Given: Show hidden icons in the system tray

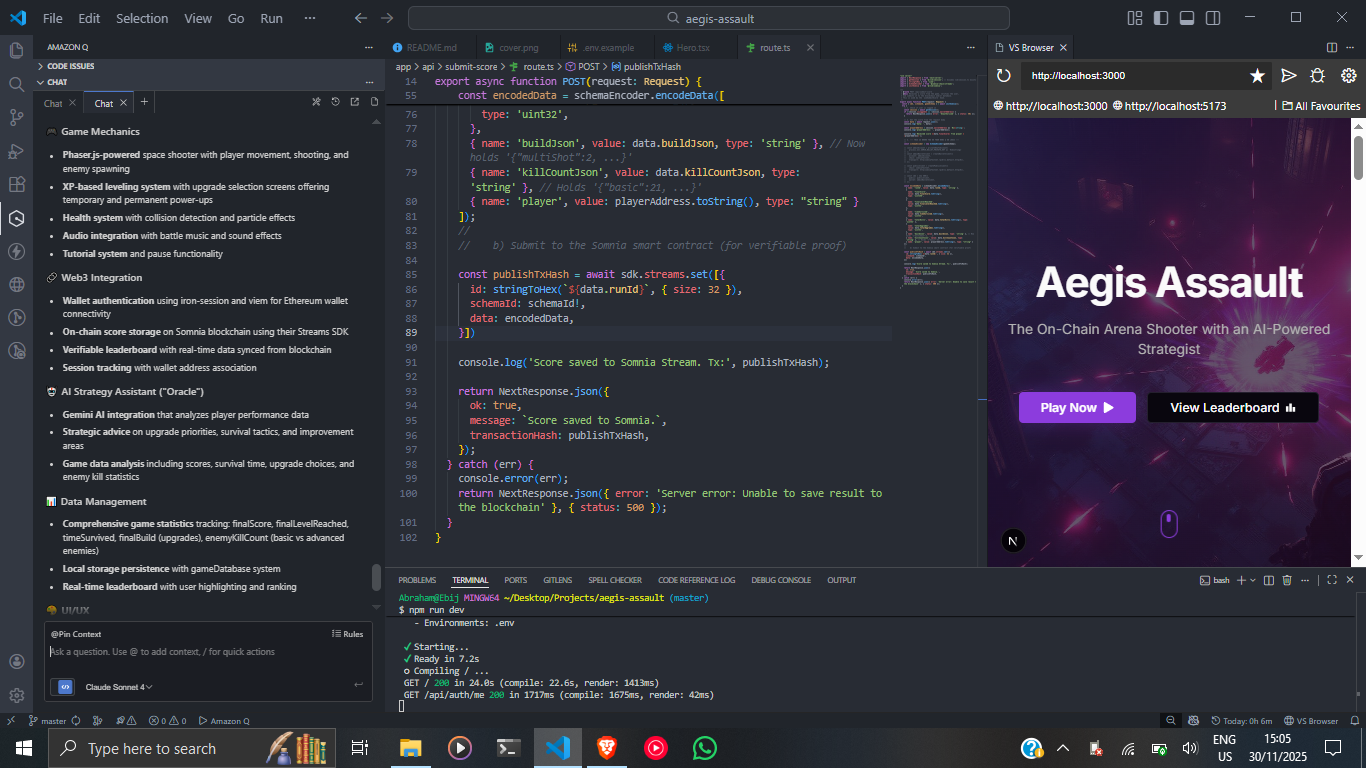Looking at the screenshot, I should tap(1062, 748).
